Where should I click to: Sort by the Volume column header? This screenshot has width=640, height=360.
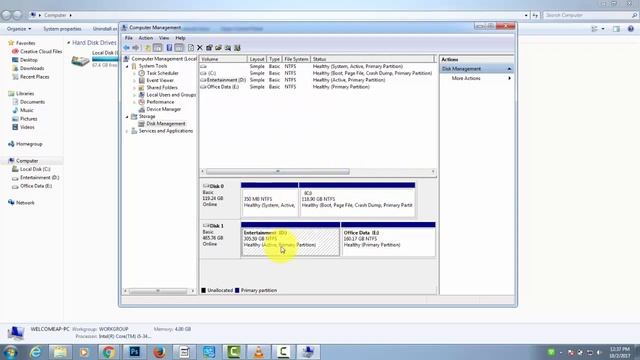pos(223,59)
